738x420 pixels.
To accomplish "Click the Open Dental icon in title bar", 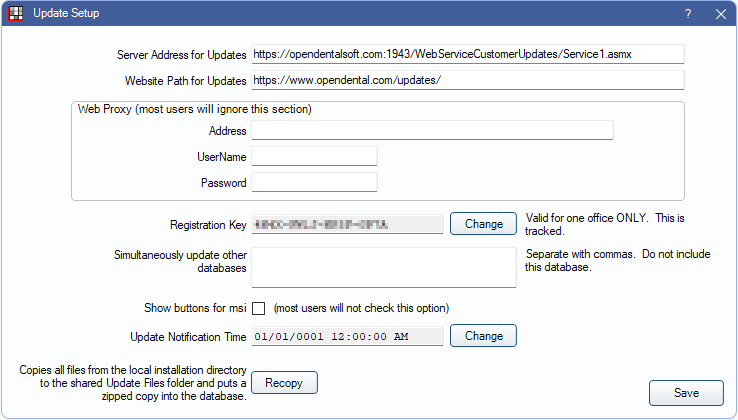I will coord(15,14).
